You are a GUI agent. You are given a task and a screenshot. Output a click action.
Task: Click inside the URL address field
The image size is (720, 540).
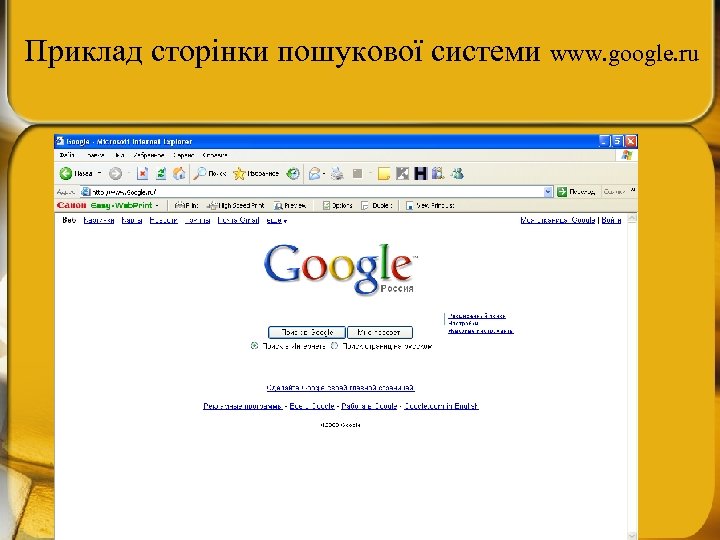coord(317,192)
